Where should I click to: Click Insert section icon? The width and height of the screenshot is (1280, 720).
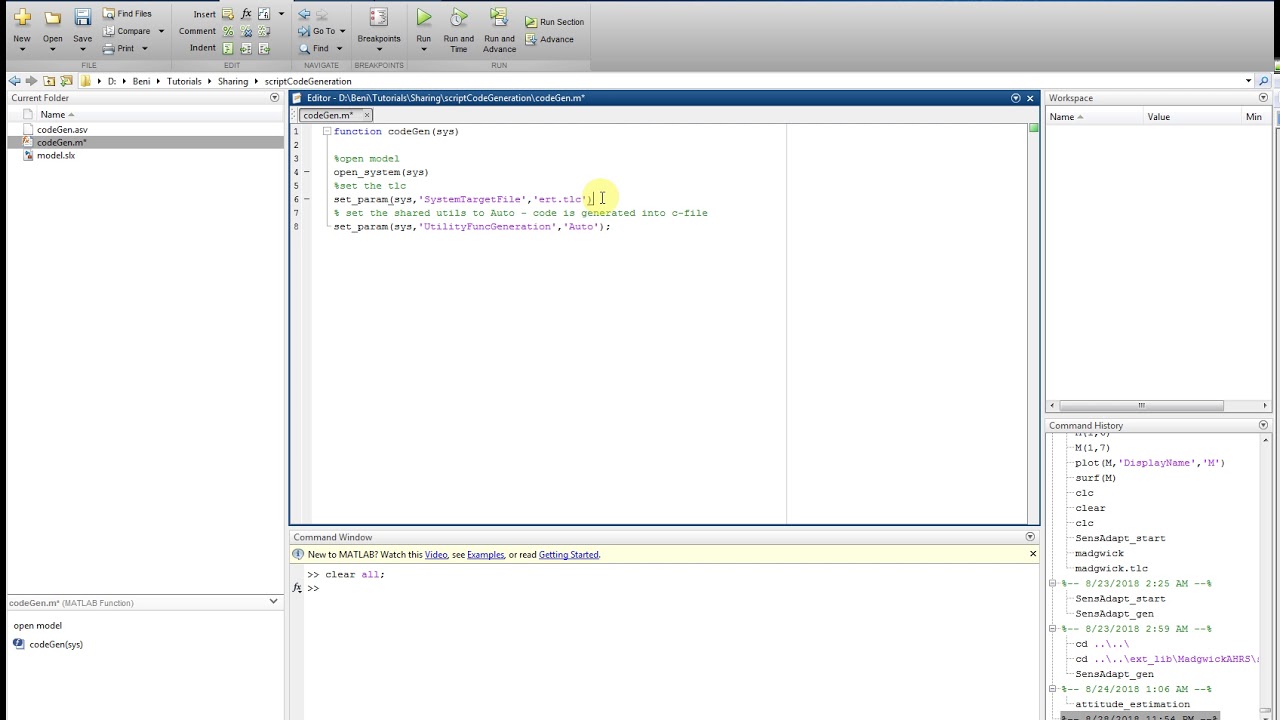(x=228, y=14)
